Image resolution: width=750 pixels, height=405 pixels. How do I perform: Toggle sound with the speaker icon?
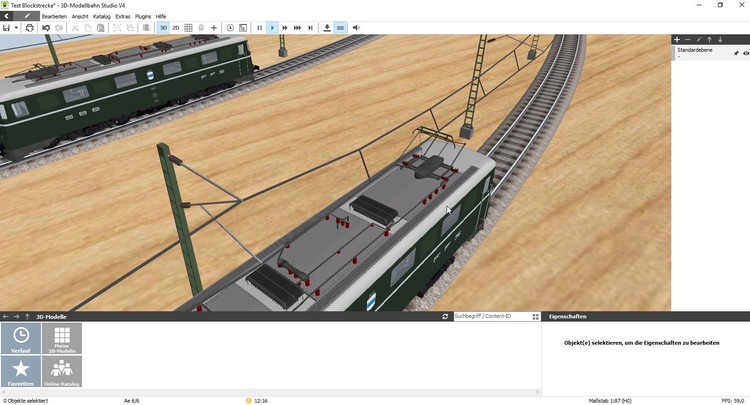pyautogui.click(x=356, y=28)
